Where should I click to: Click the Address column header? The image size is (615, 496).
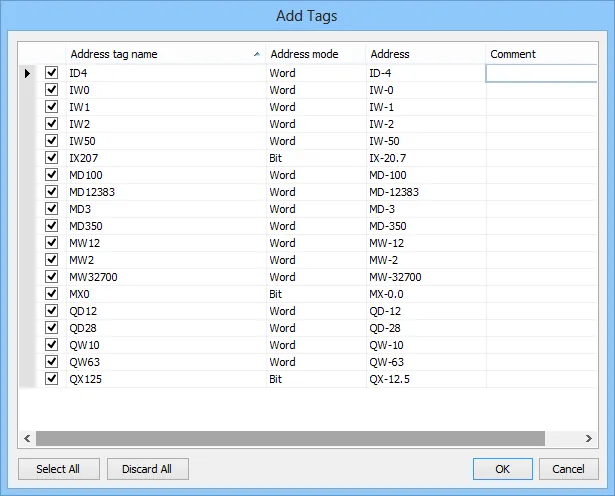click(x=426, y=54)
